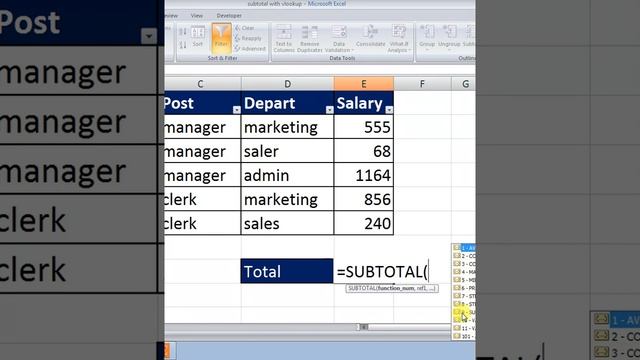This screenshot has height=360, width=640.
Task: Open the Salary column filter dropdown
Action: (389, 109)
